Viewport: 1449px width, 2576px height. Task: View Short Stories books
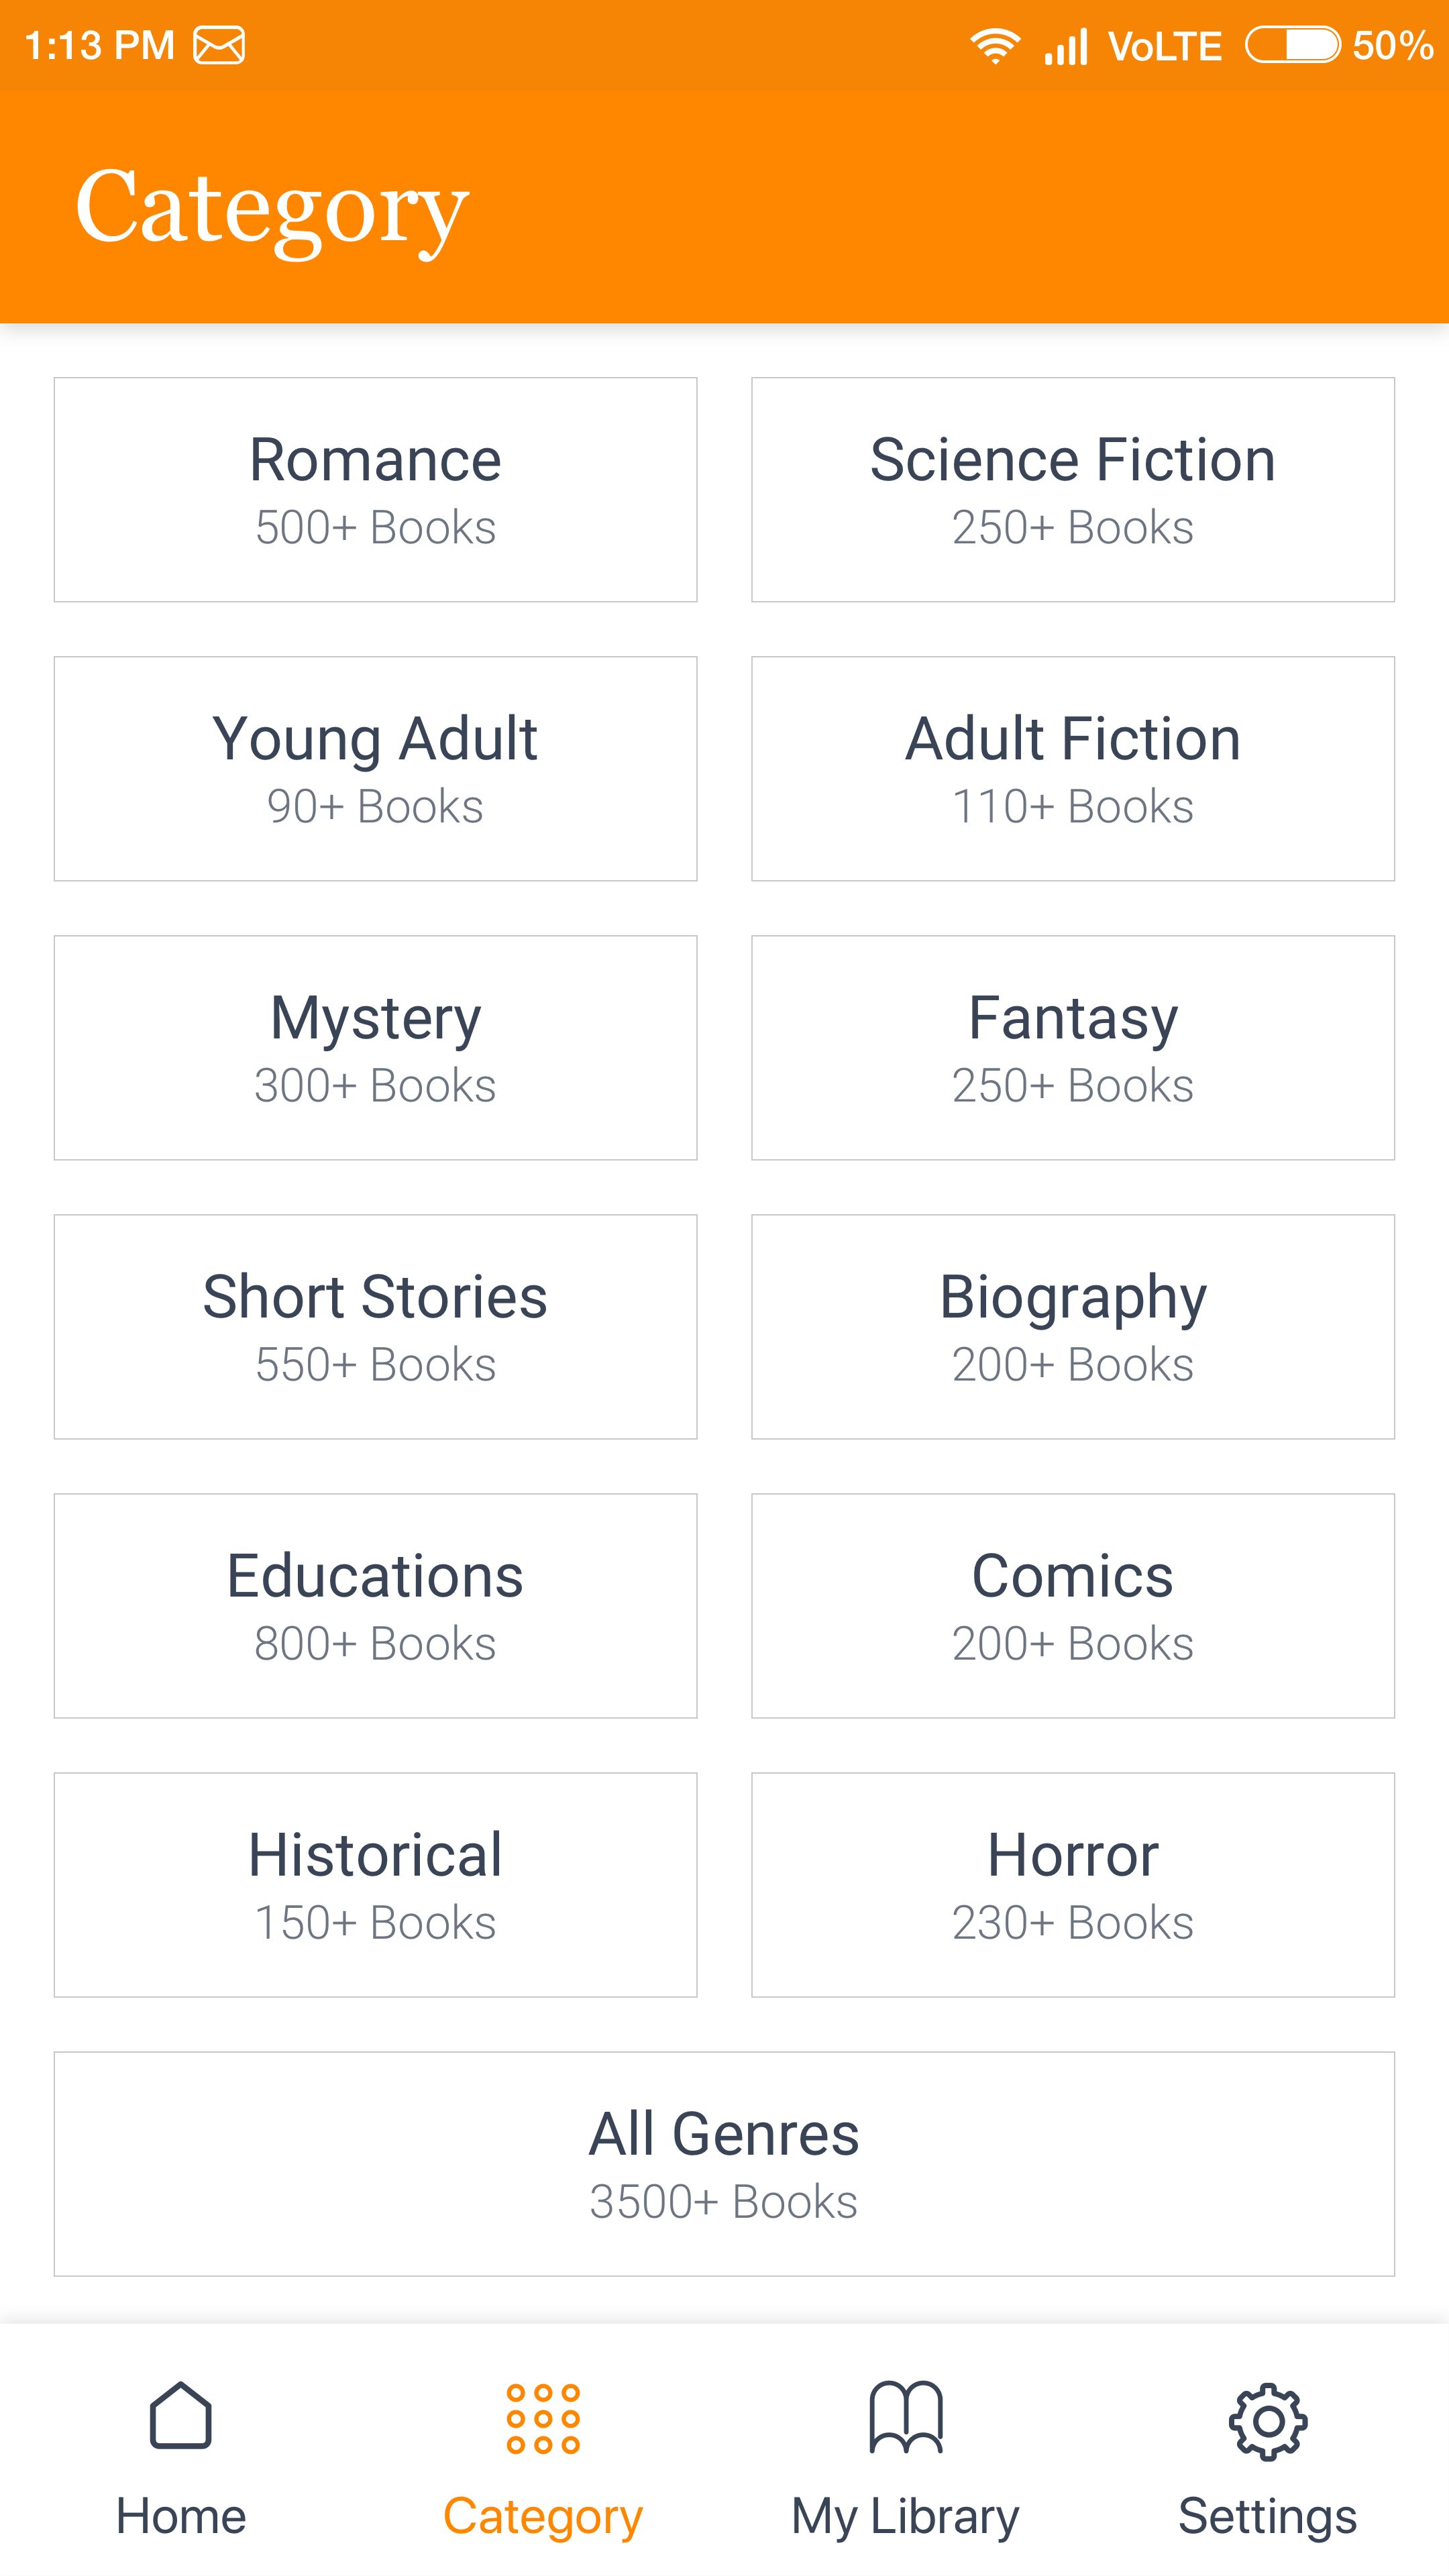pyautogui.click(x=375, y=1326)
